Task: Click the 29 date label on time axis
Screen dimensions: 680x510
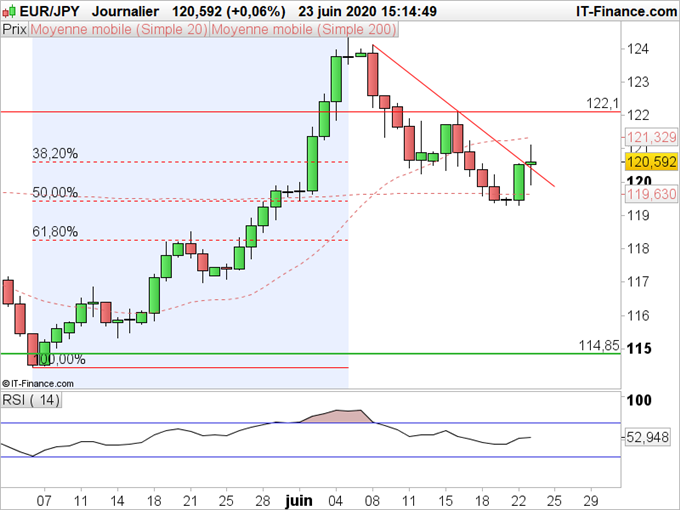Action: pos(591,501)
